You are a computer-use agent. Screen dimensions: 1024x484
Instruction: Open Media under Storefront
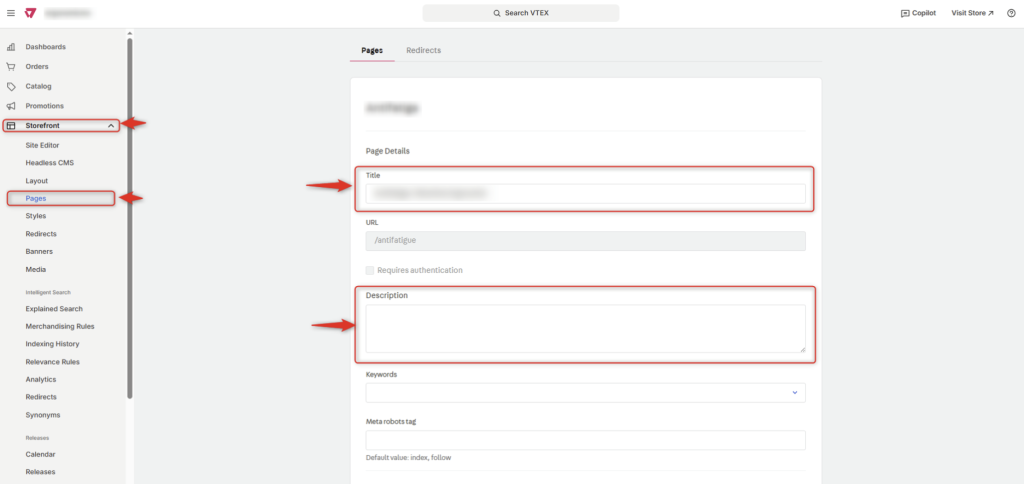pyautogui.click(x=36, y=269)
